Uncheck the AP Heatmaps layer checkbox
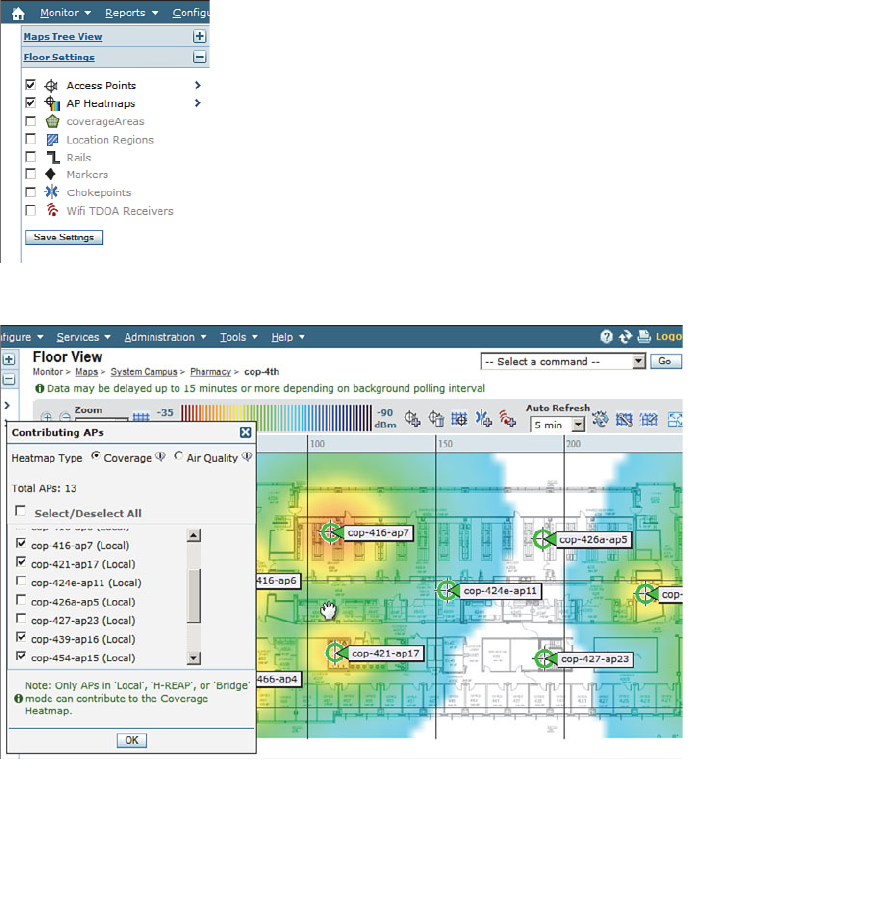Viewport: 881px width, 898px height. point(31,103)
